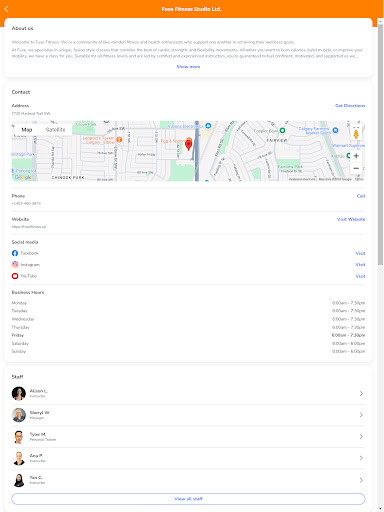The width and height of the screenshot is (384, 512).
Task: Go back using the header arrow
Action: pyautogui.click(x=6, y=9)
